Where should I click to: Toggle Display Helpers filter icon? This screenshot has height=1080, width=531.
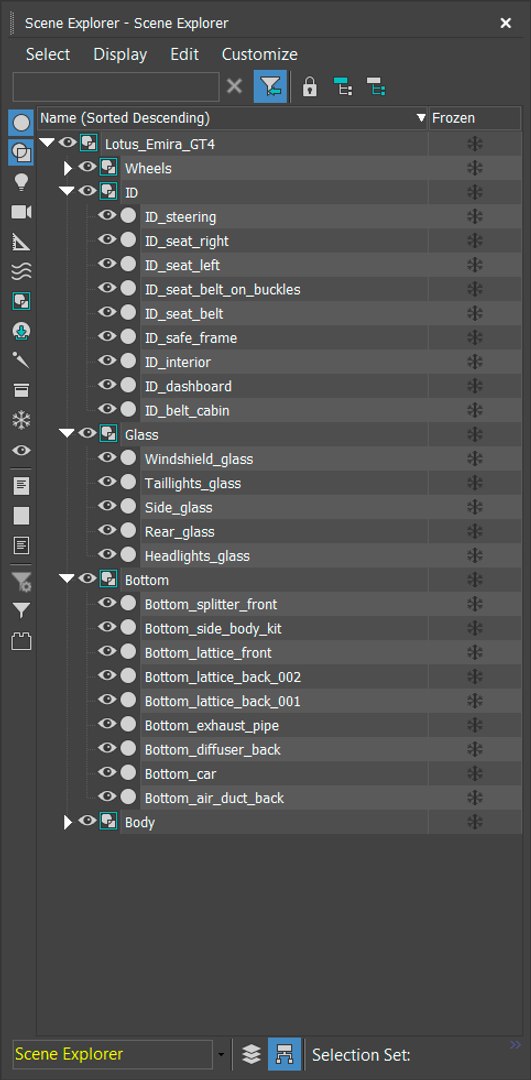click(21, 242)
